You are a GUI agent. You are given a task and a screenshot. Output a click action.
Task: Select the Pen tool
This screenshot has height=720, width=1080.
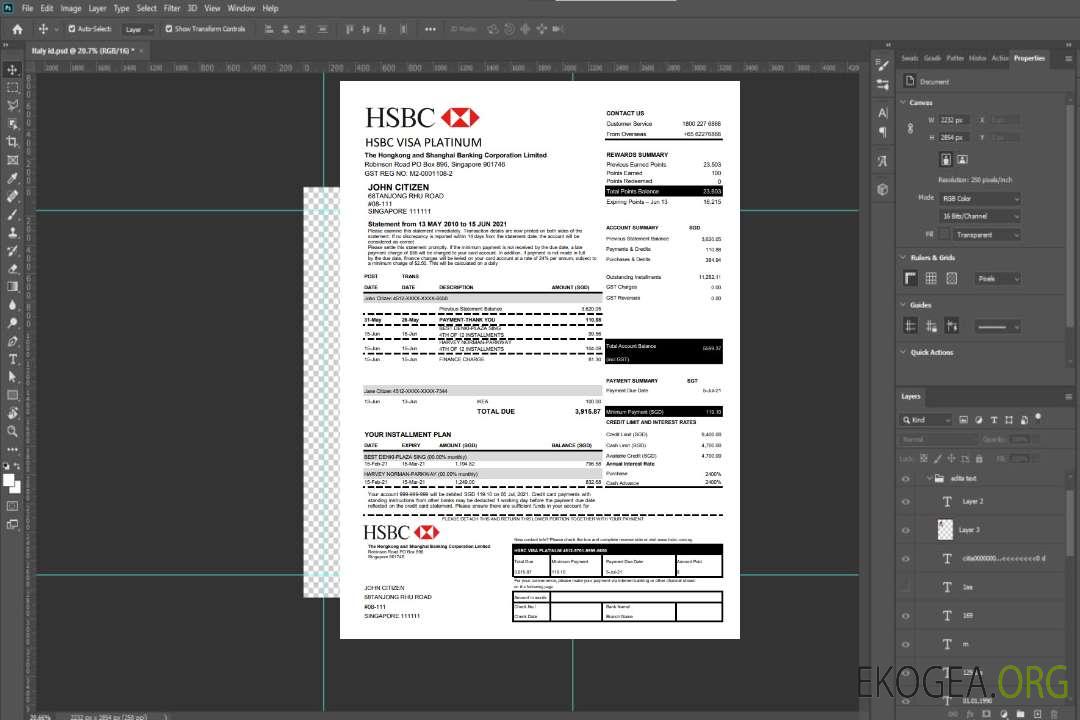click(12, 341)
